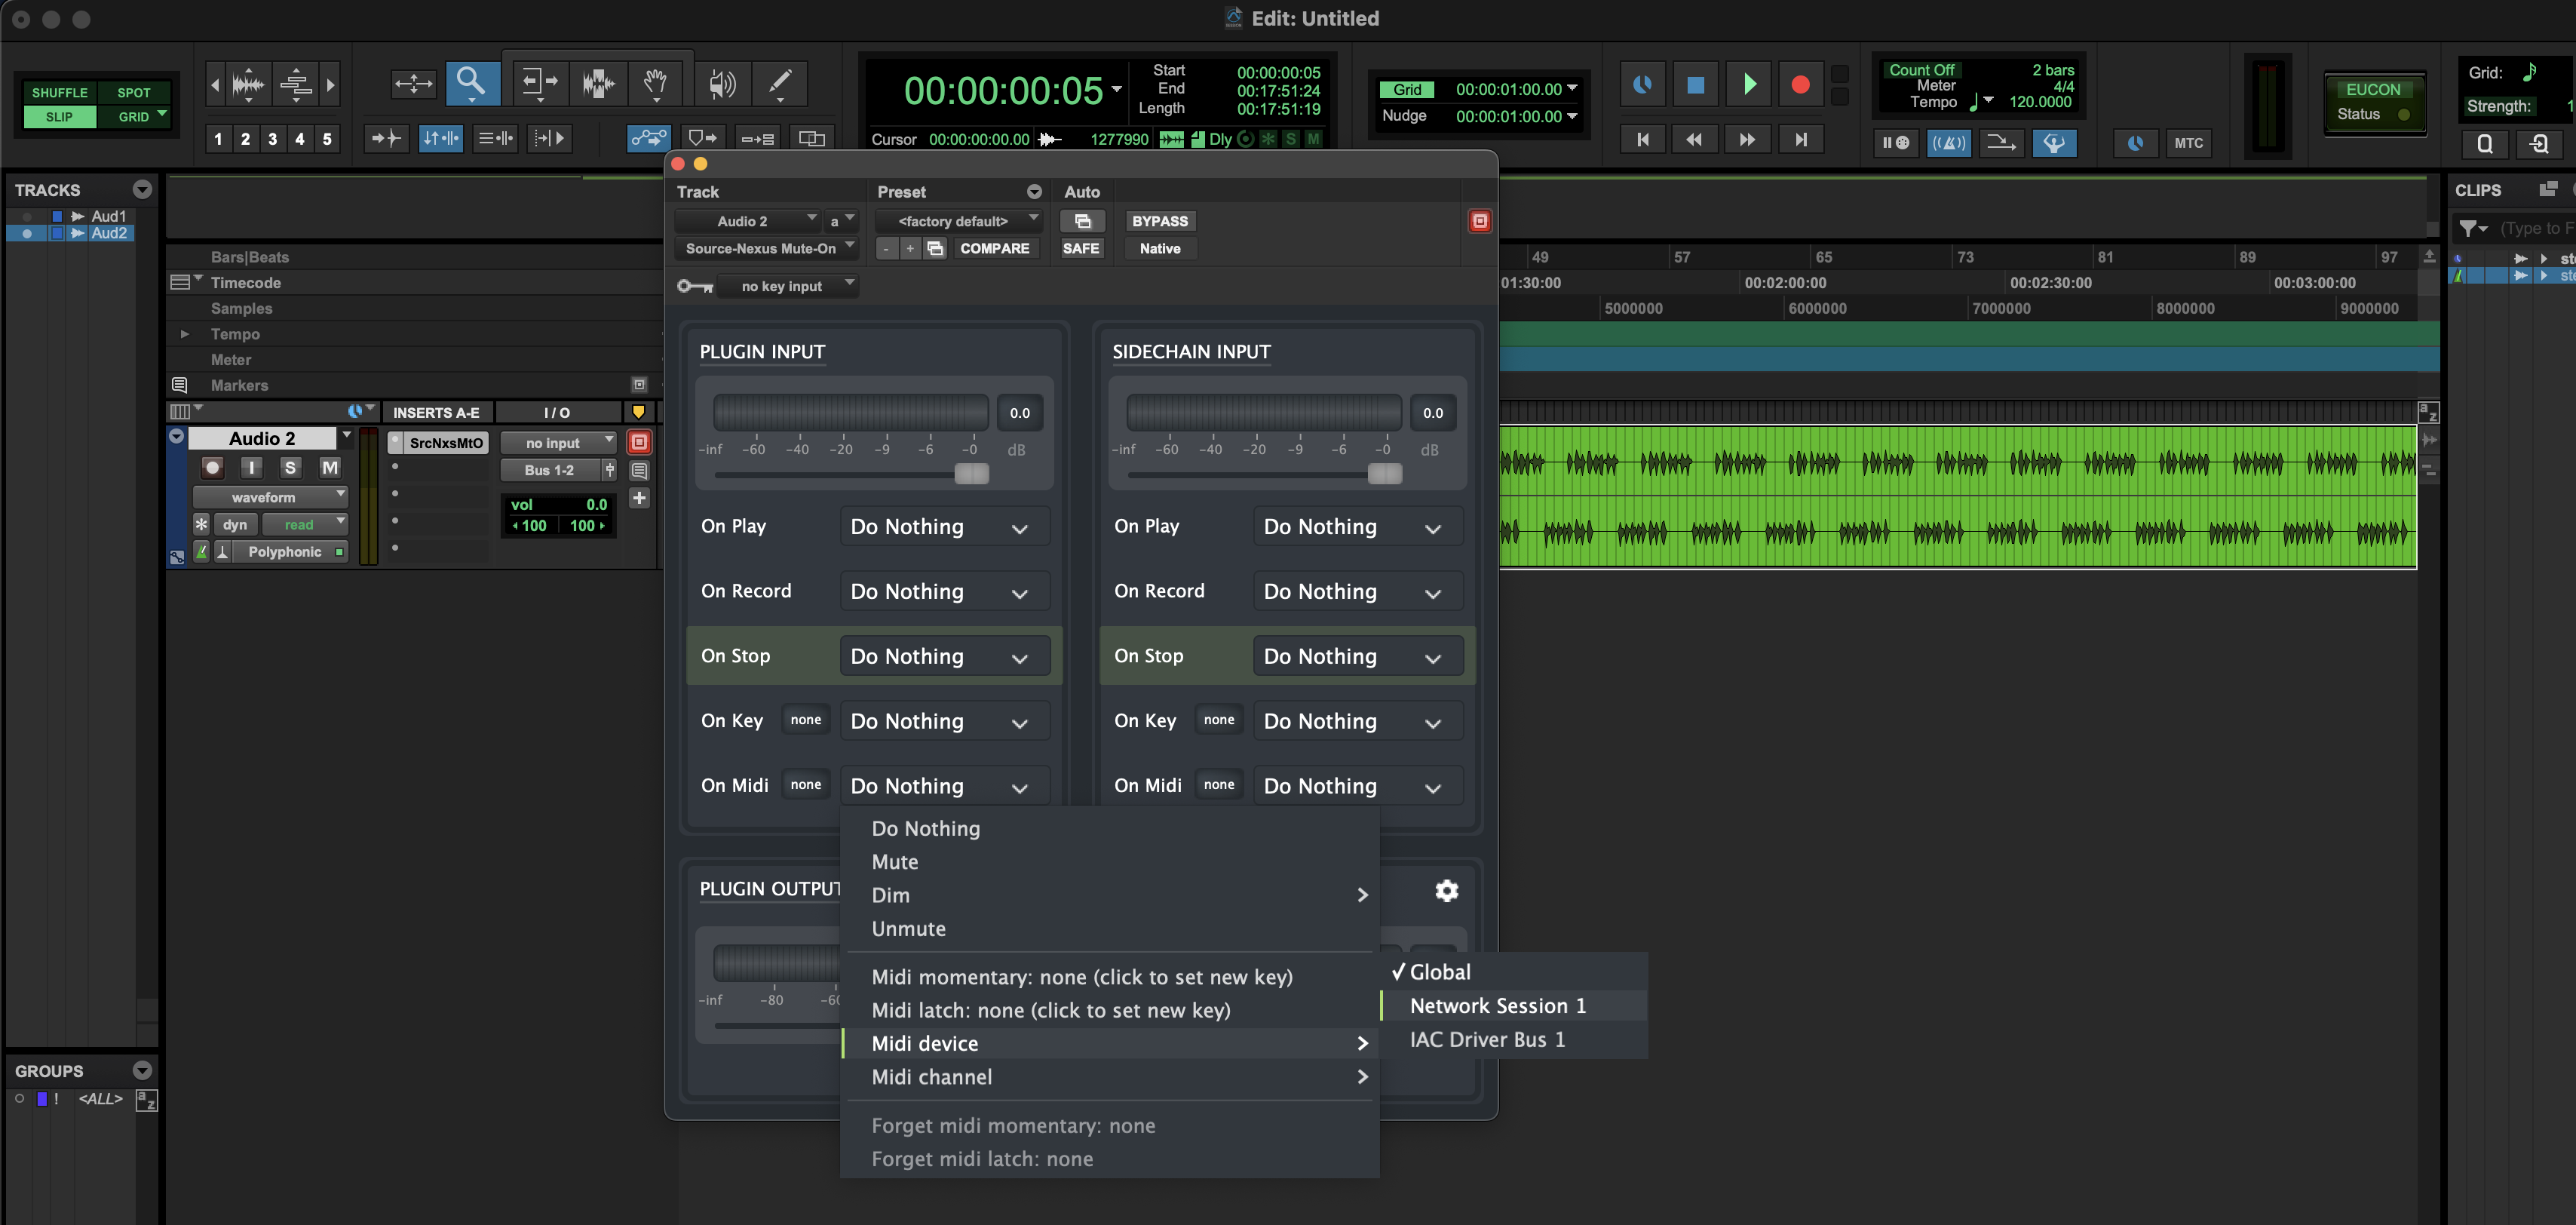Click the COMPARE button
2576x1225 pixels.
993,249
